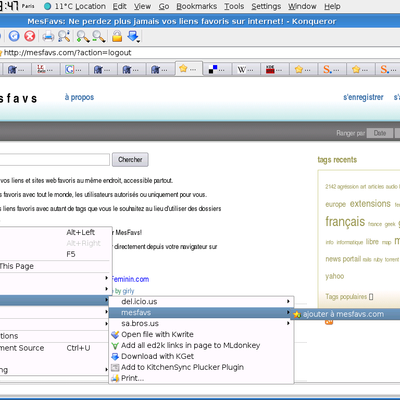The height and width of the screenshot is (400, 400).
Task: Click the Tags populaires link
Action: [346, 297]
